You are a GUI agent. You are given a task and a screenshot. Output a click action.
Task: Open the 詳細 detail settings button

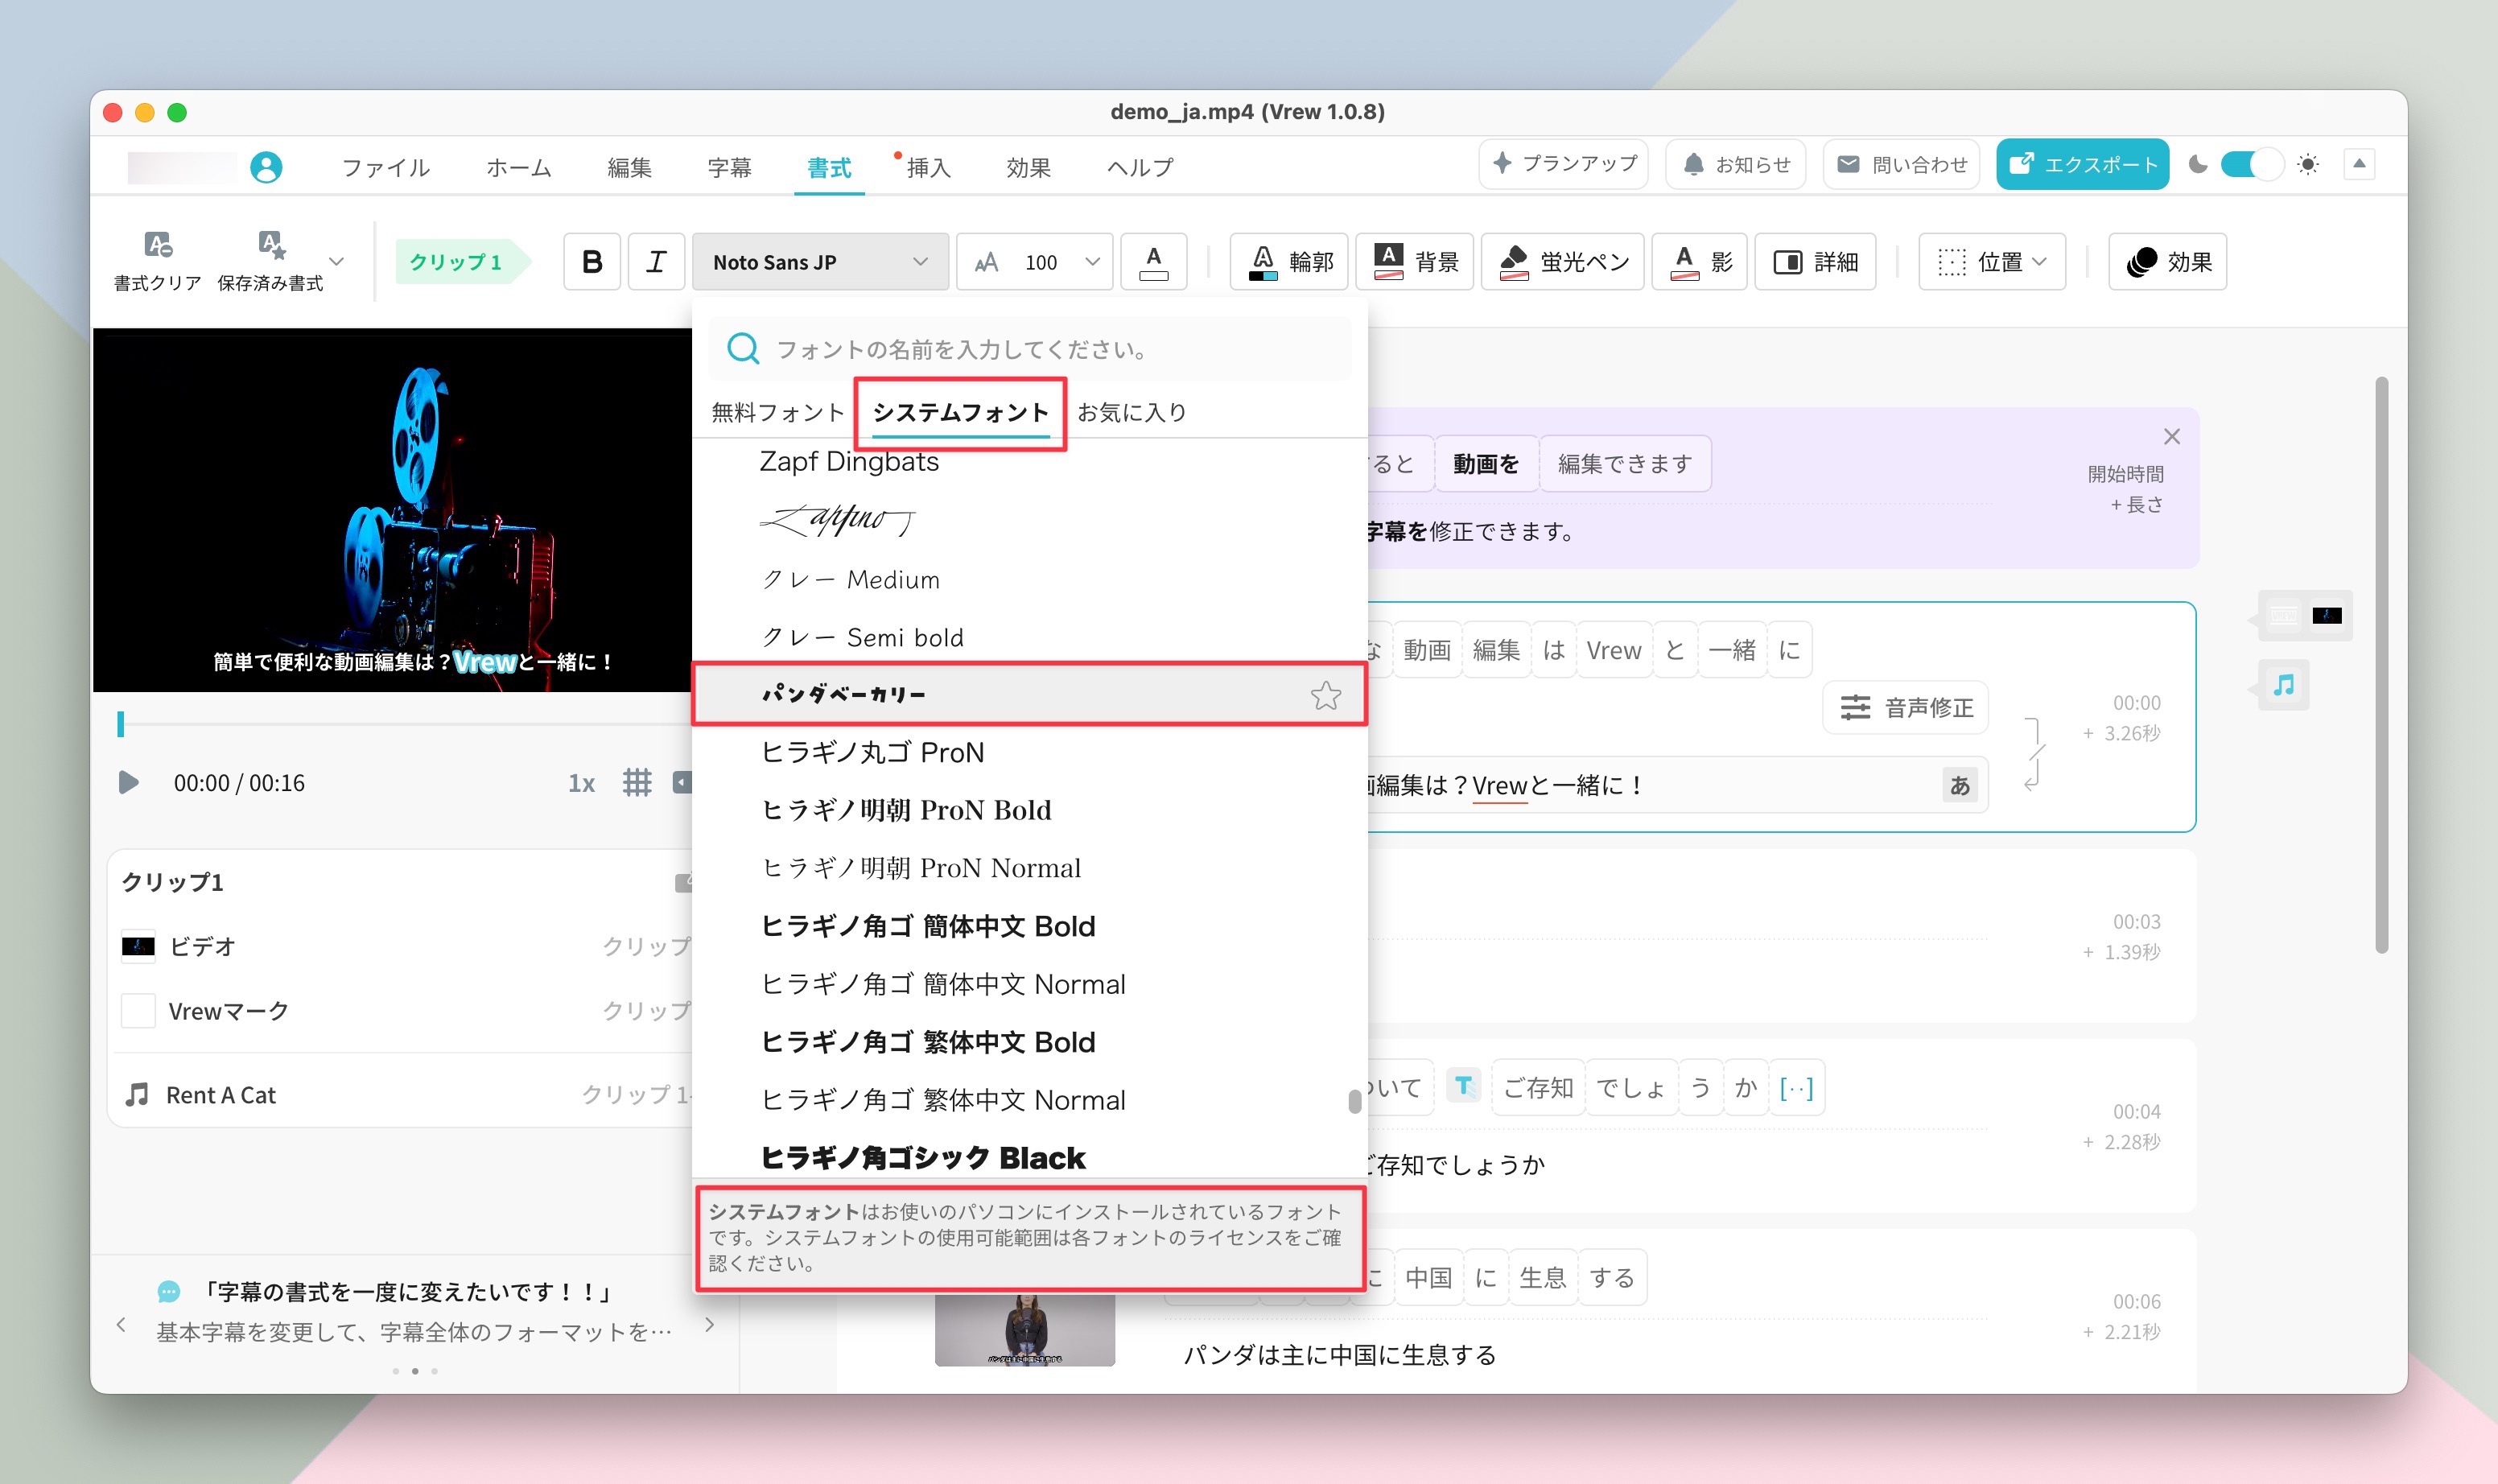[1815, 262]
